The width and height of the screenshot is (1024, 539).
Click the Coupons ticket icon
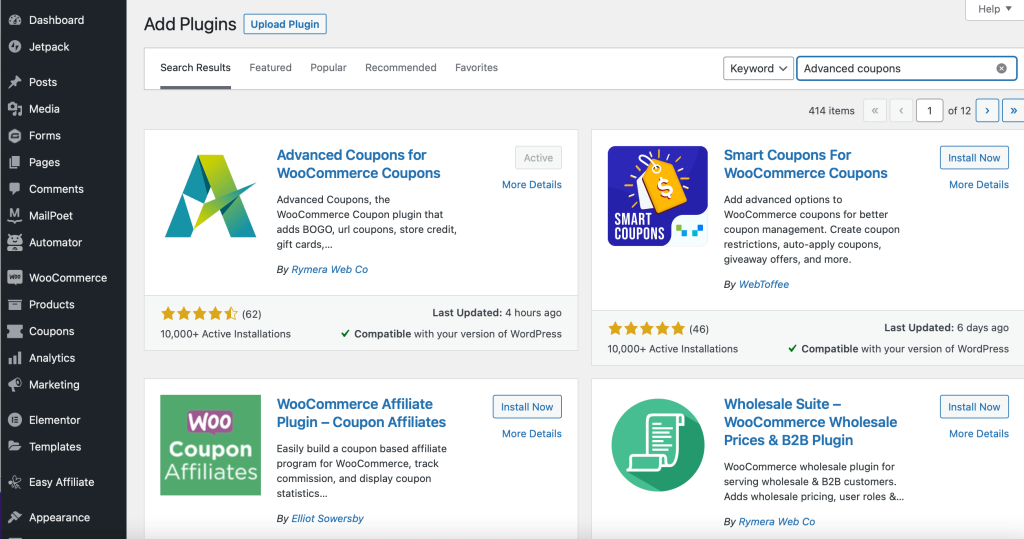(14, 331)
